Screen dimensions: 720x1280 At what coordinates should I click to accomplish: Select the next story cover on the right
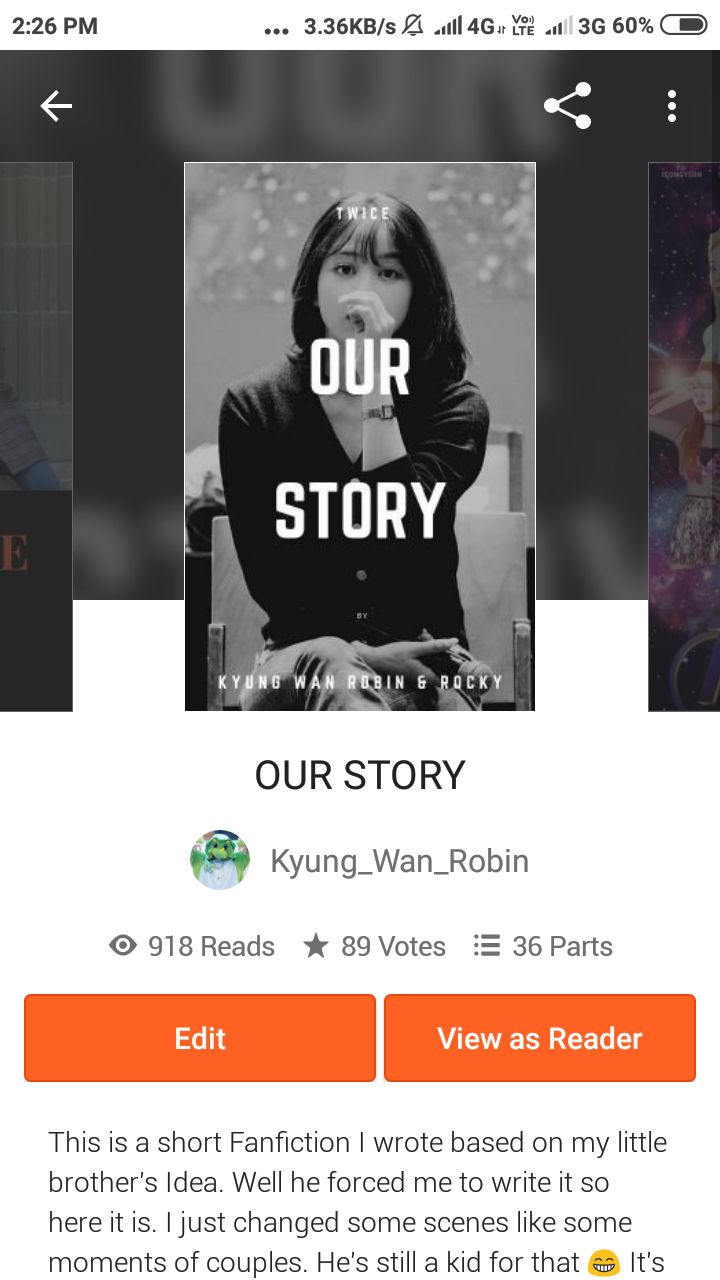pos(684,437)
